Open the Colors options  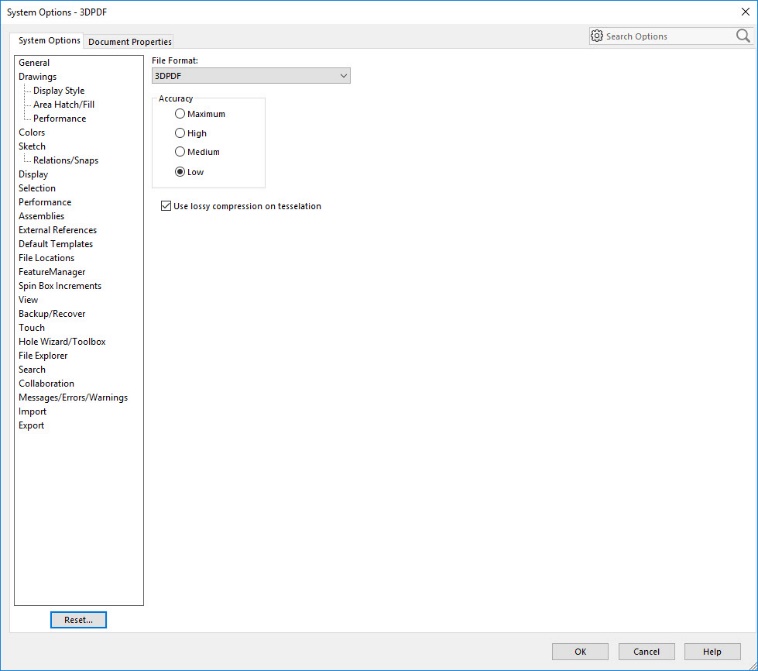(x=31, y=132)
